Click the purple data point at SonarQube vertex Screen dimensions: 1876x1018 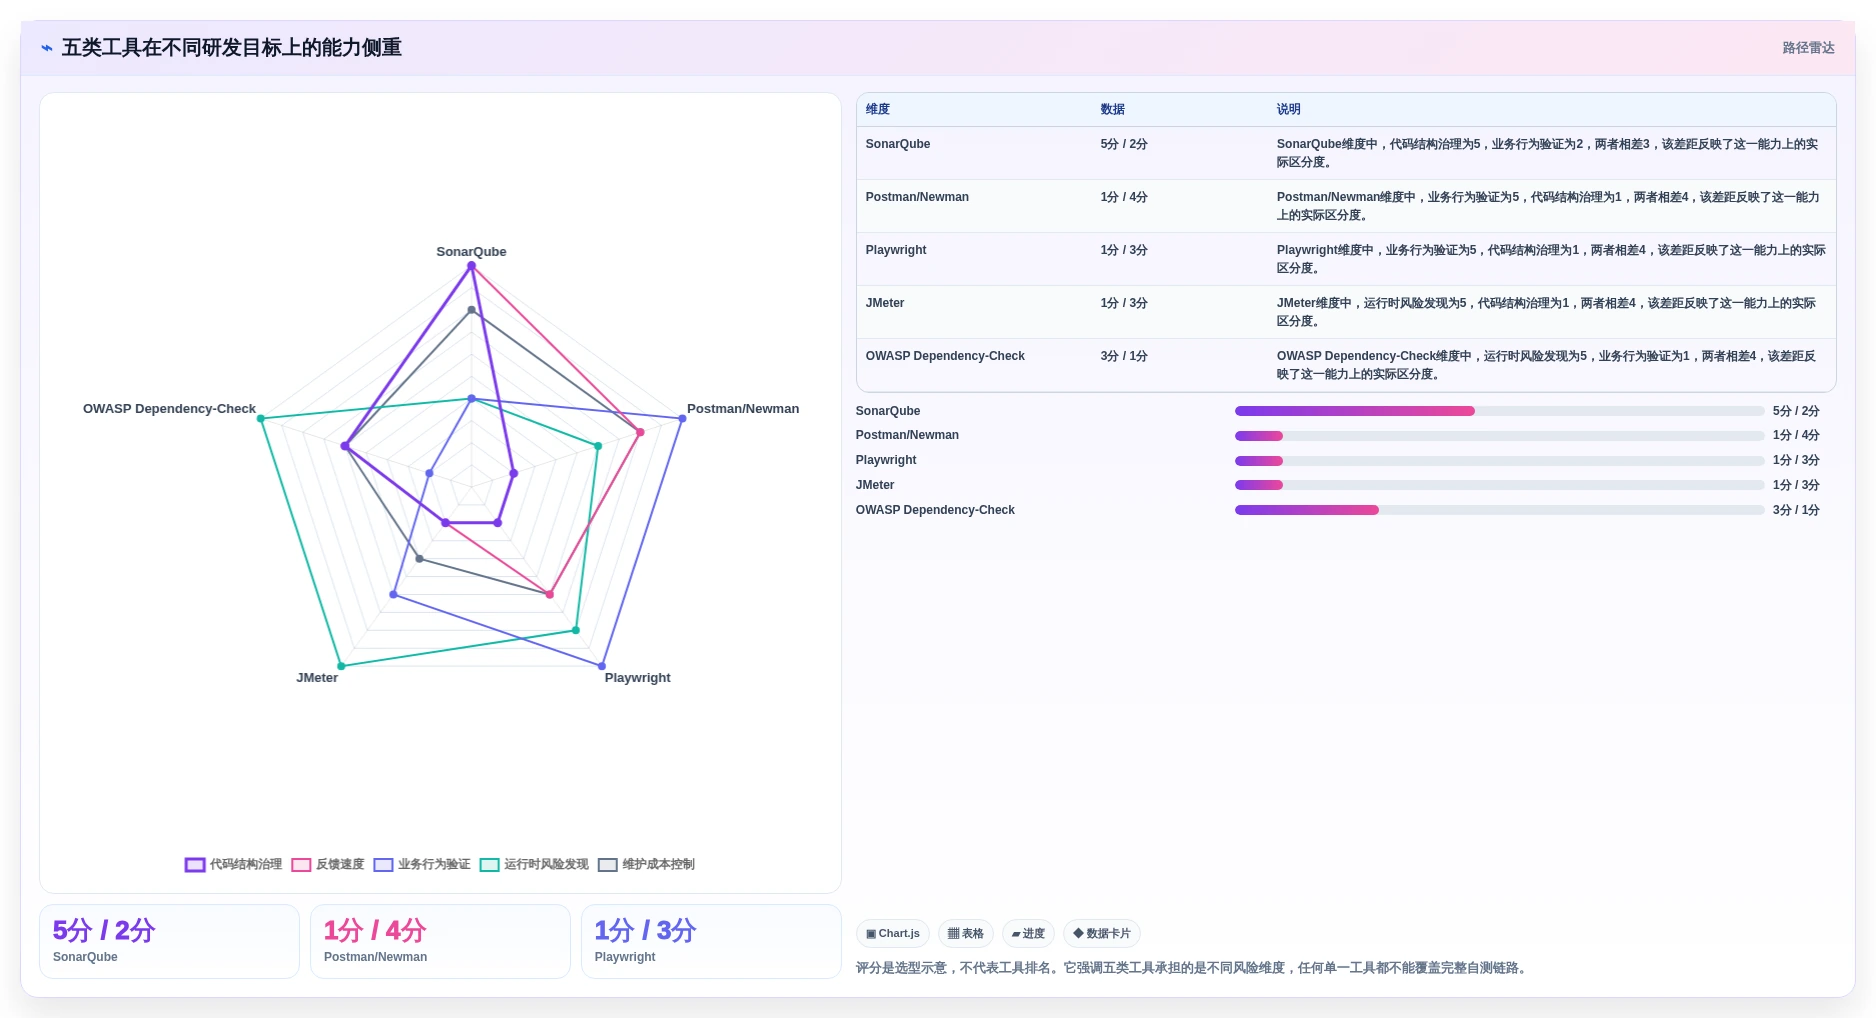pyautogui.click(x=472, y=266)
